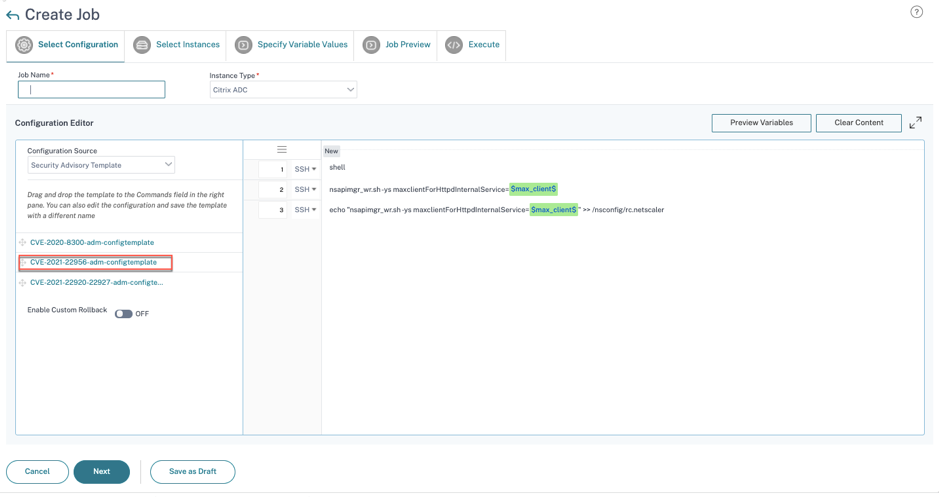
Task: Open the help question mark icon
Action: 916,12
